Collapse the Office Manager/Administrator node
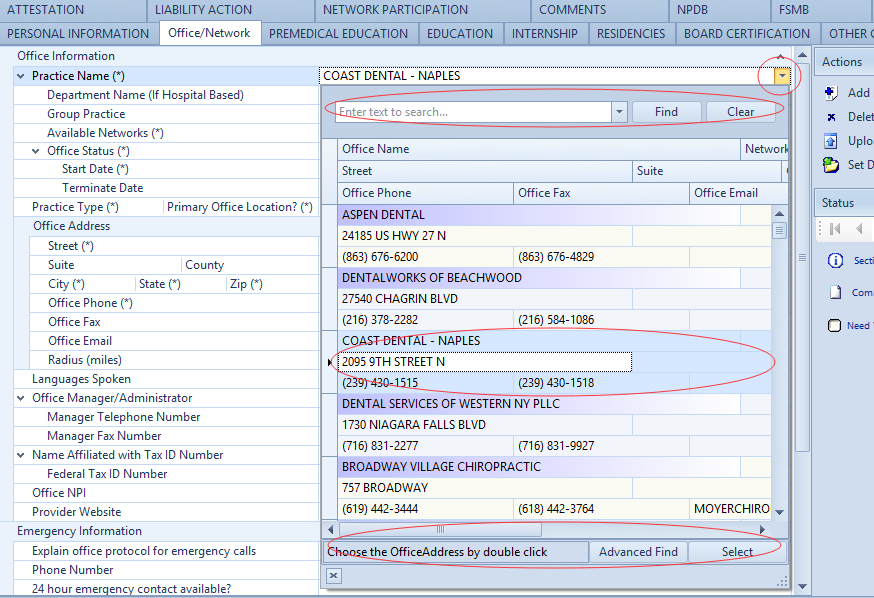The width and height of the screenshot is (874, 598). tap(21, 398)
